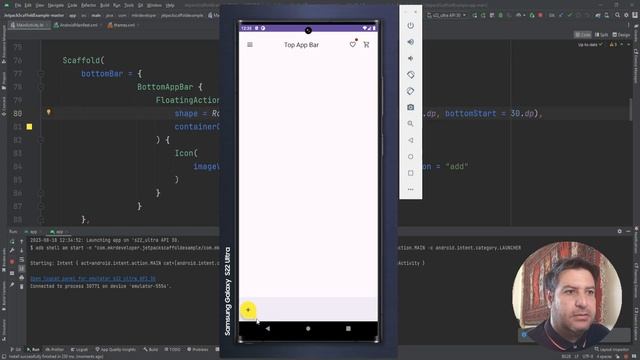Click the emulator volume up button
Screen dimensions: 640x360
[x=411, y=42]
